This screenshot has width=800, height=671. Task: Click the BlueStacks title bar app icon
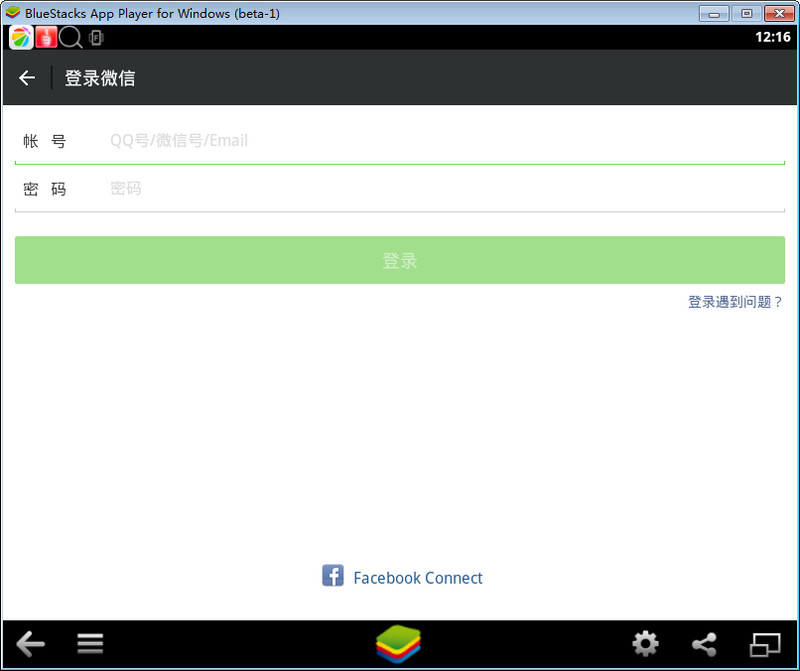pyautogui.click(x=12, y=12)
